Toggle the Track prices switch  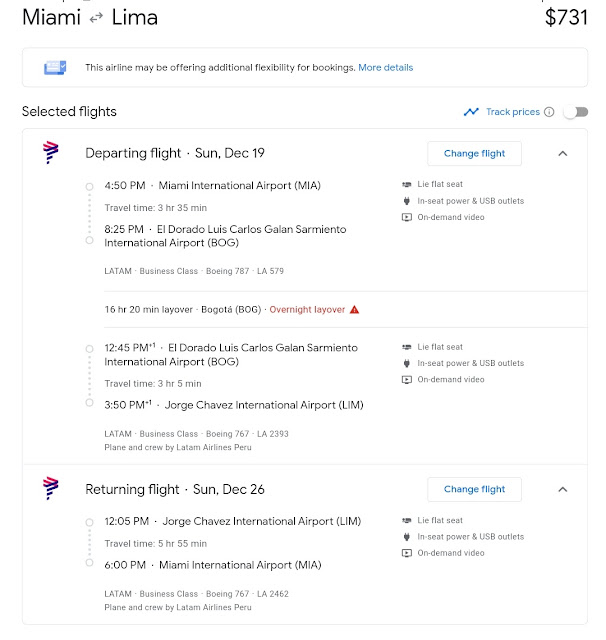point(576,112)
